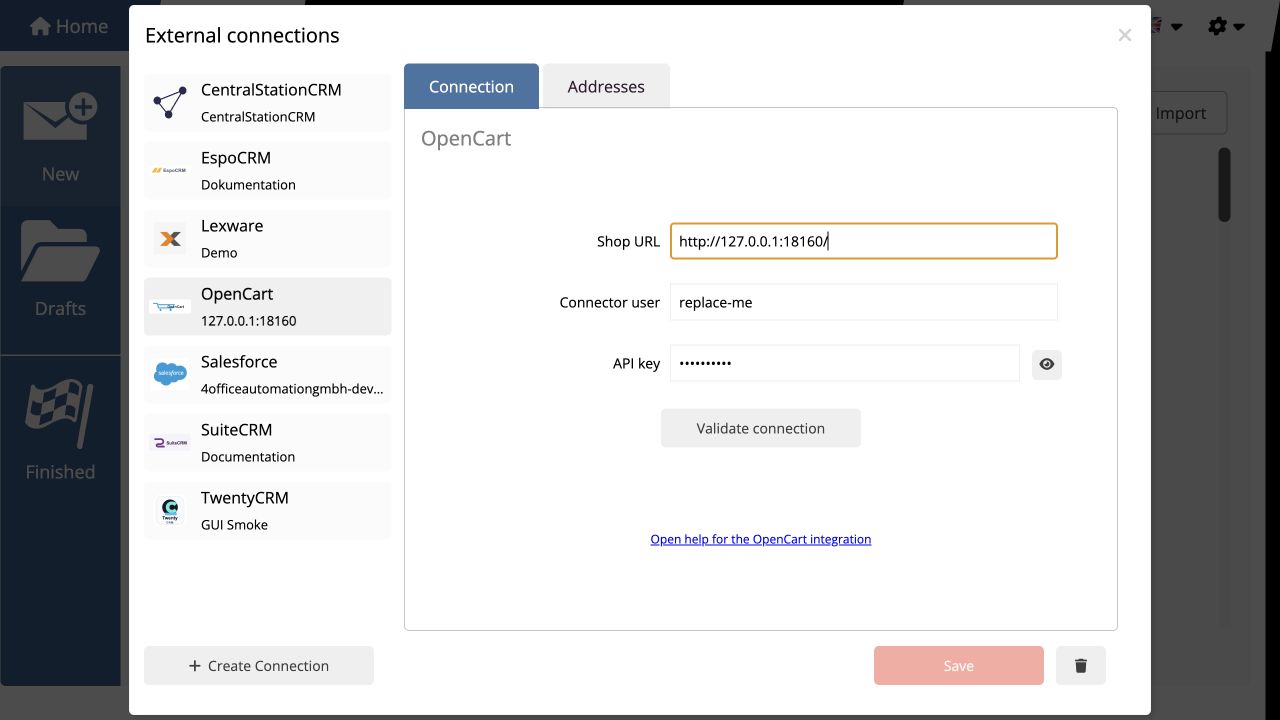This screenshot has width=1280, height=720.
Task: Click the API key label
Action: point(637,363)
